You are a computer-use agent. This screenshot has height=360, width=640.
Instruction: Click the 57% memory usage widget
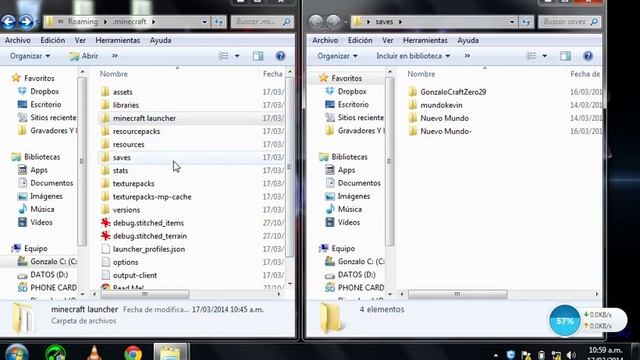[x=564, y=321]
